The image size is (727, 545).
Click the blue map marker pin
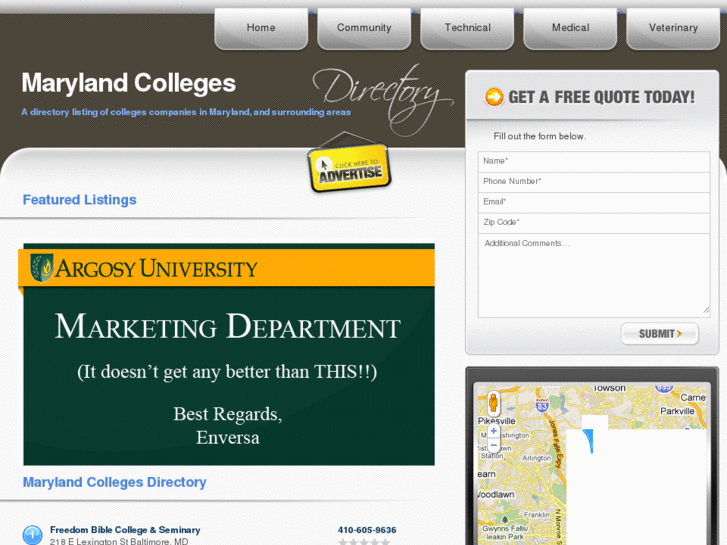[x=588, y=441]
